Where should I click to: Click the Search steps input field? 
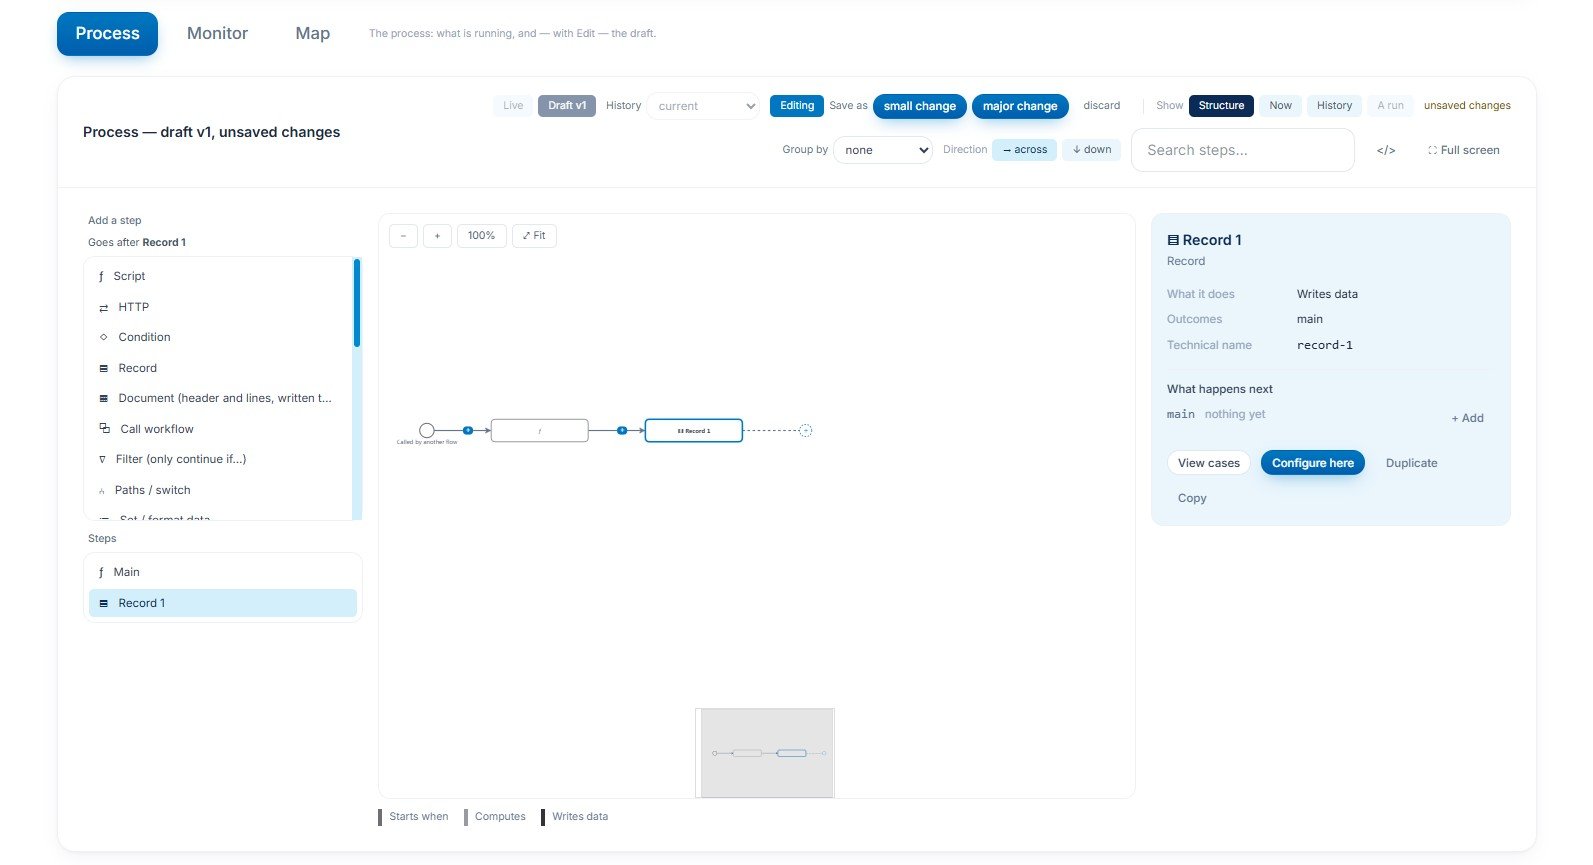tap(1243, 150)
